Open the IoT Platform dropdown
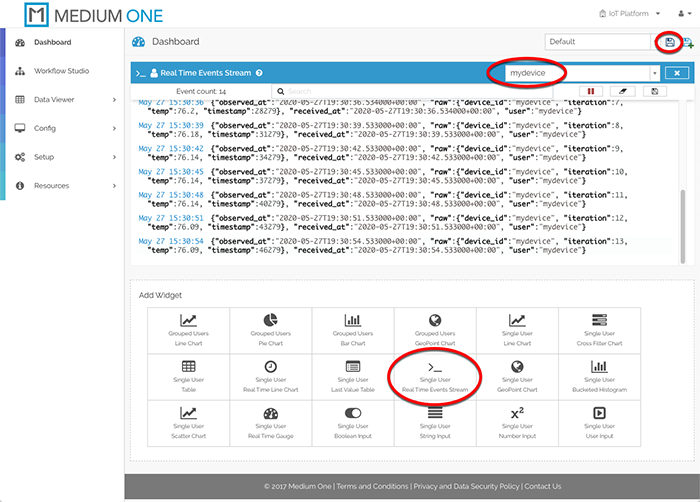700x502 pixels. point(626,13)
